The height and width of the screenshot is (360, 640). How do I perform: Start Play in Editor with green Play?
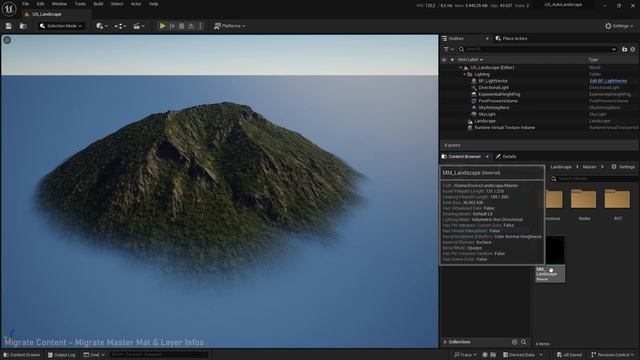[x=162, y=26]
